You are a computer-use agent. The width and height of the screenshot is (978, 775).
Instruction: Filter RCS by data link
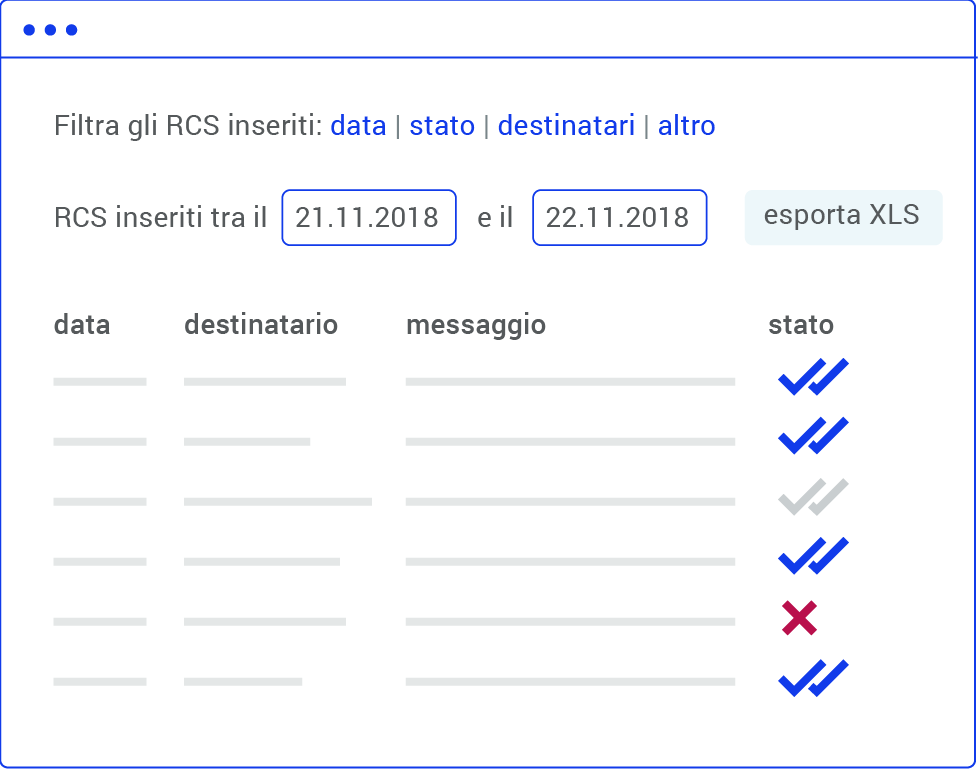358,126
